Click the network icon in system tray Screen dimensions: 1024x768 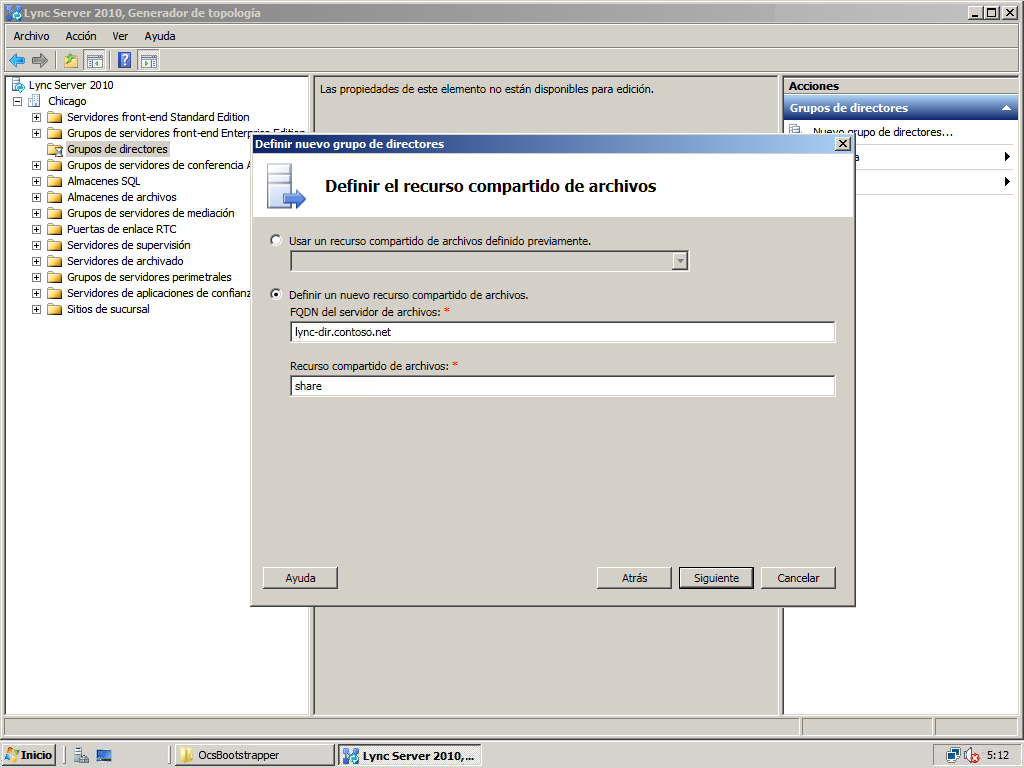(x=953, y=755)
